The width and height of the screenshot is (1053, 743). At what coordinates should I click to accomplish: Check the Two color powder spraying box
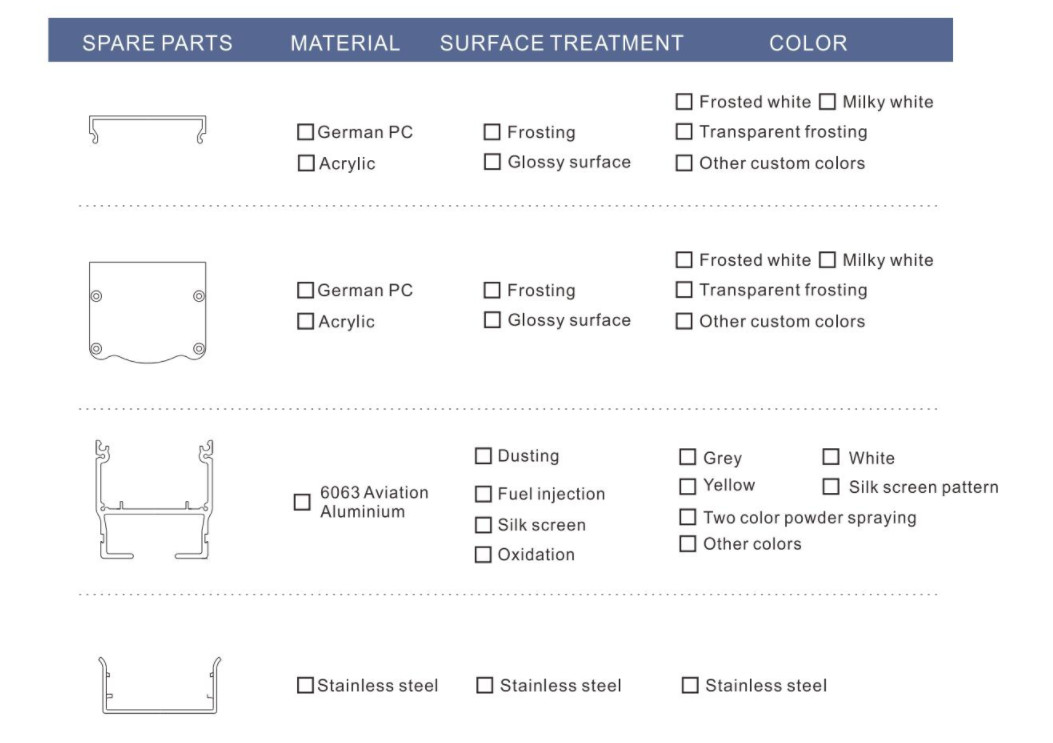coord(688,517)
